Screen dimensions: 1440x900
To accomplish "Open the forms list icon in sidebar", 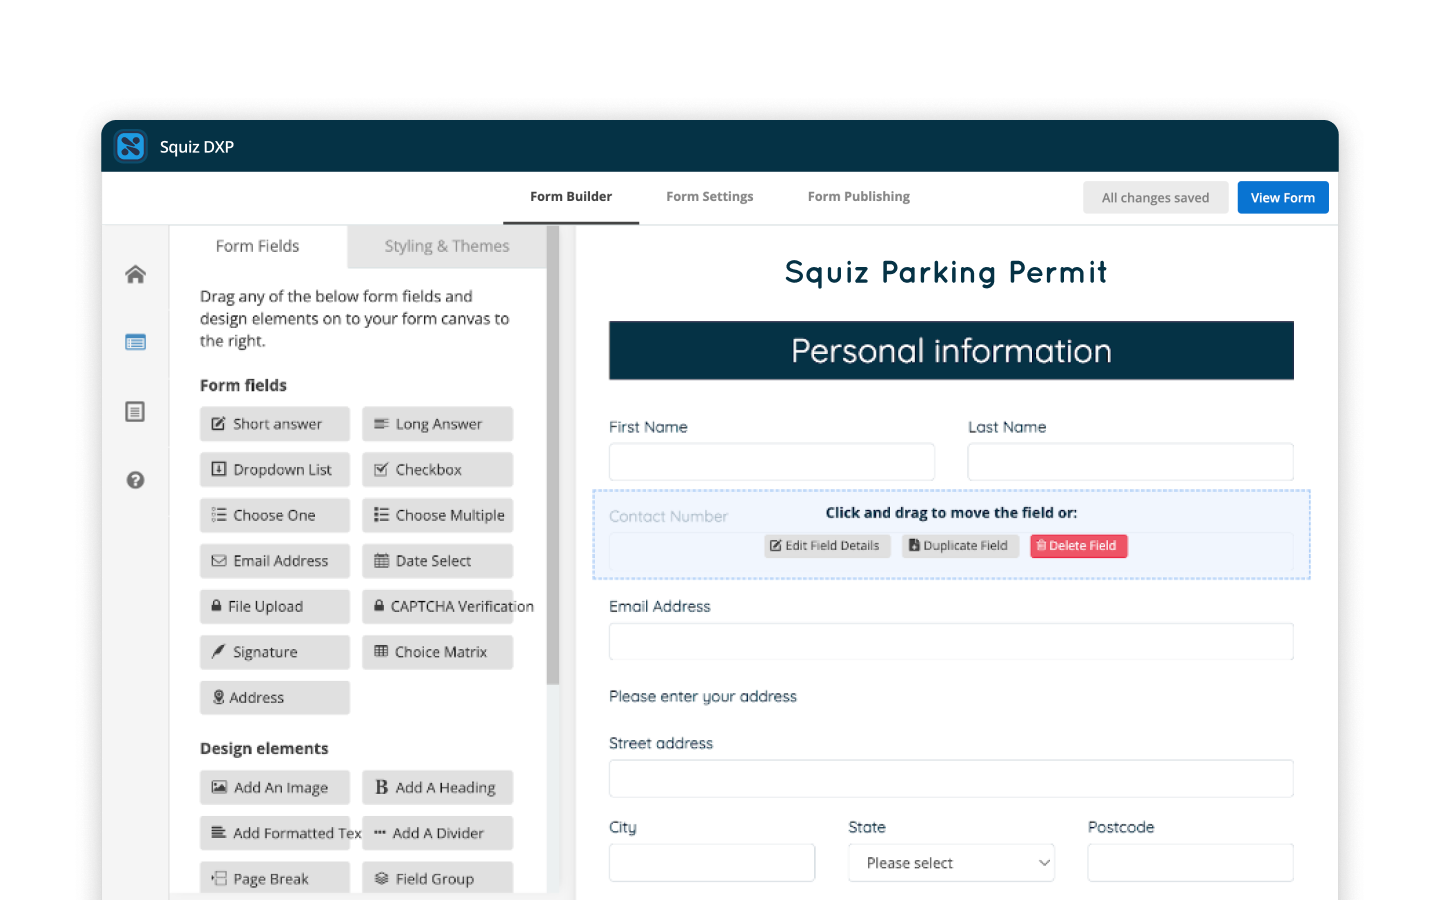I will (135, 343).
